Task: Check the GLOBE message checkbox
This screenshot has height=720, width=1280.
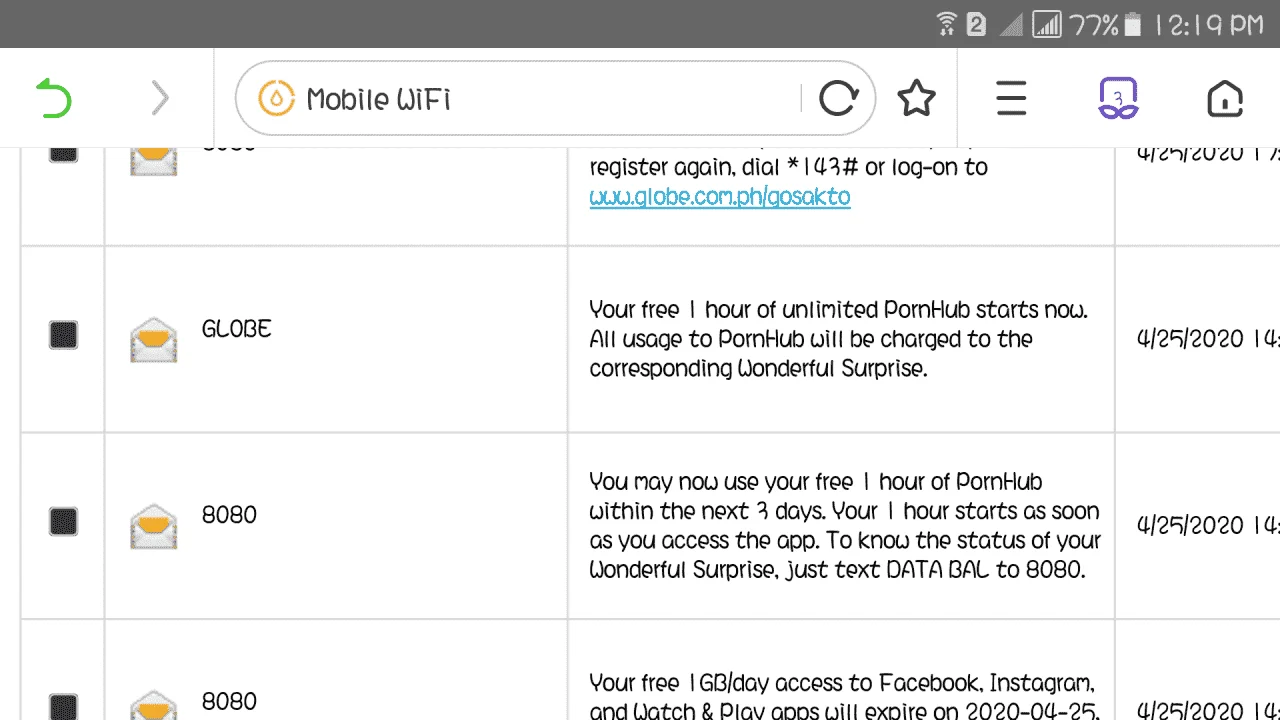Action: (63, 335)
